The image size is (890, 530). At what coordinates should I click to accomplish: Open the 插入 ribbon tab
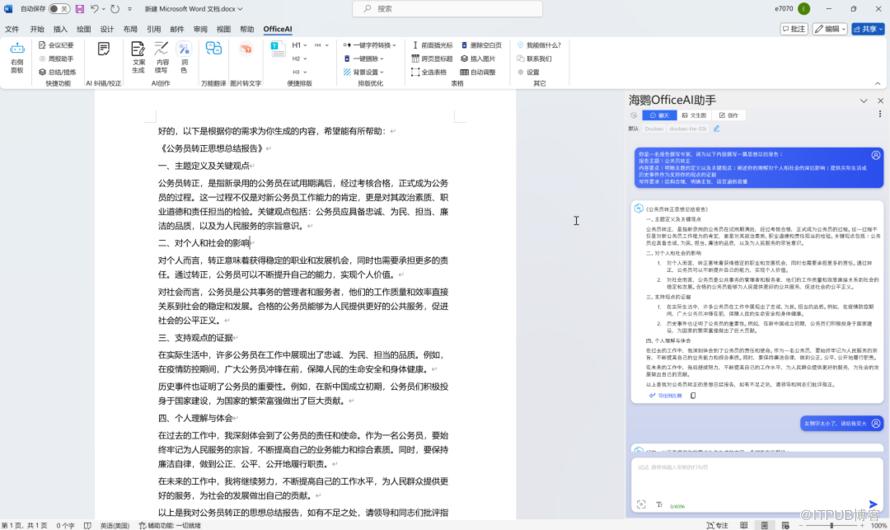click(x=61, y=30)
